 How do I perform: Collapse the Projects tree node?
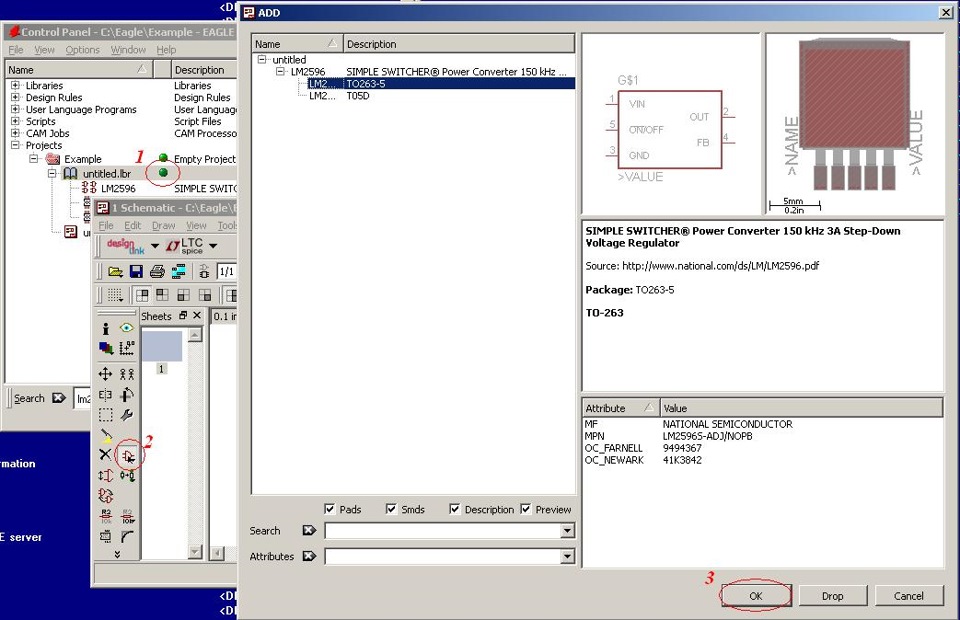(x=15, y=145)
